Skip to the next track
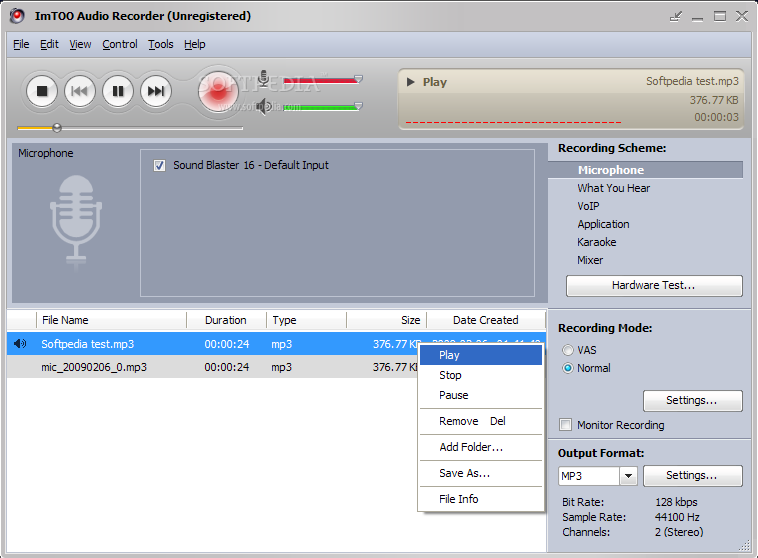This screenshot has width=758, height=558. [x=156, y=91]
